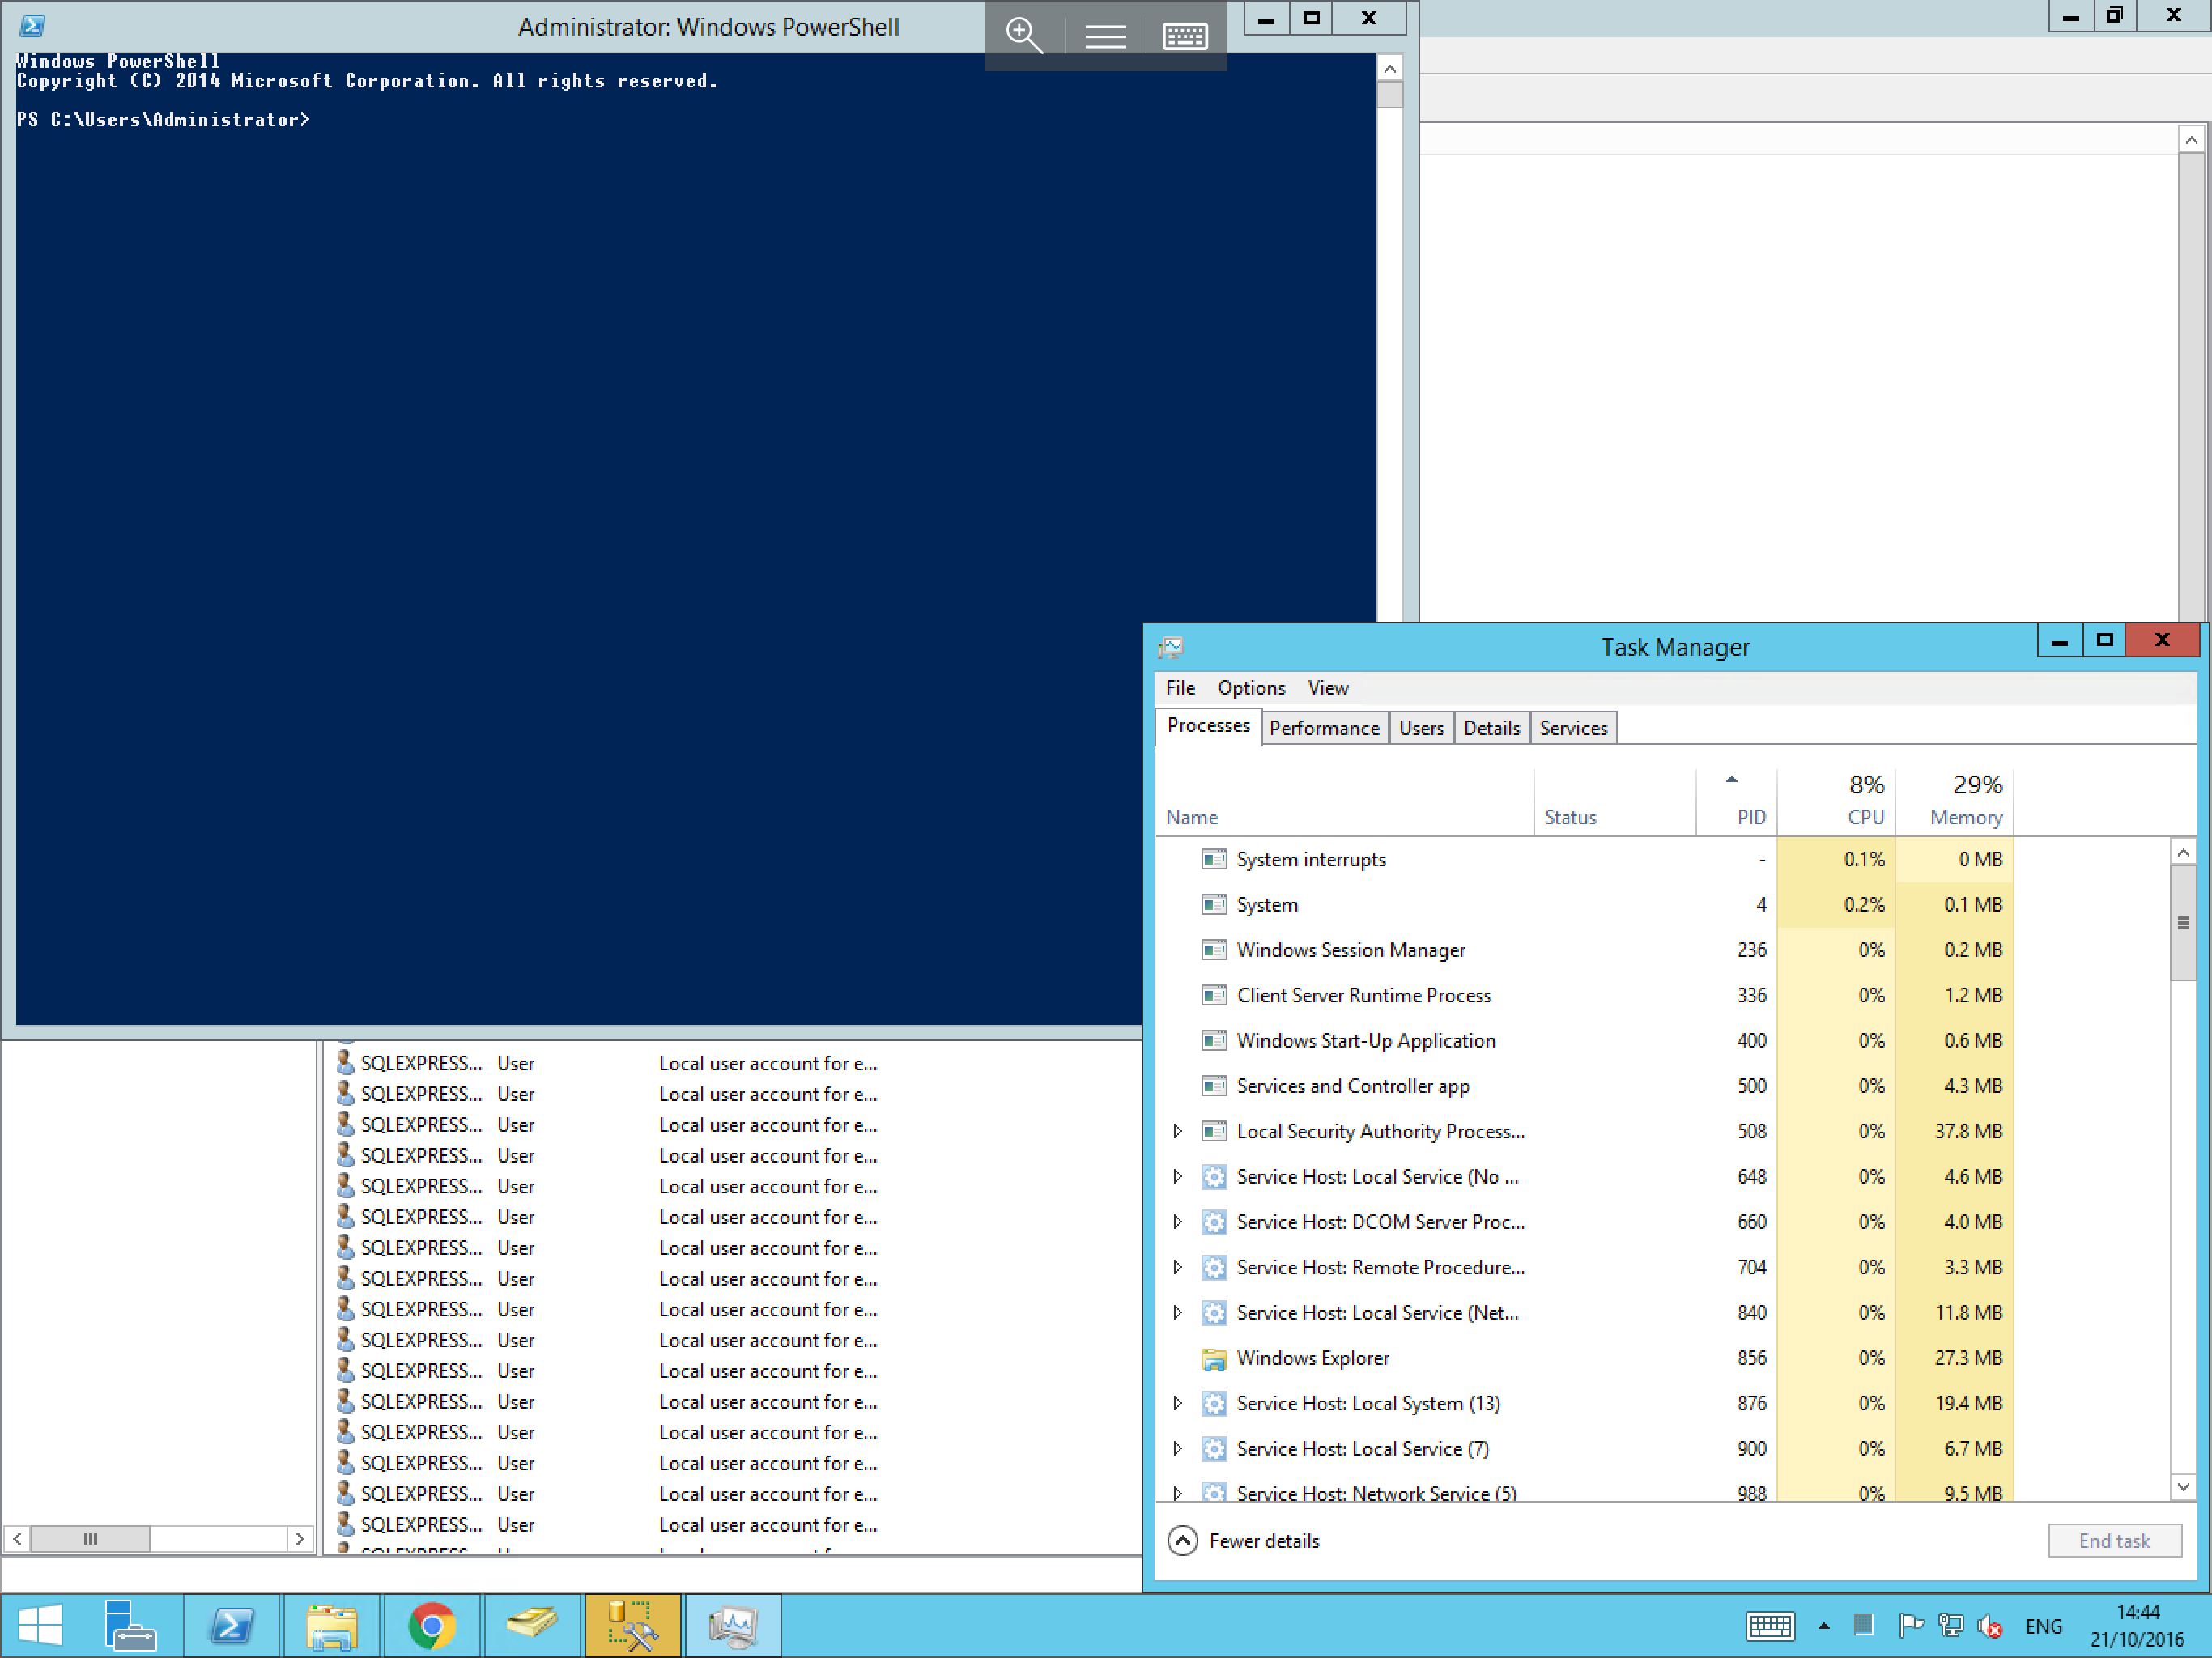The image size is (2212, 1658).
Task: Click the End task button
Action: [x=2114, y=1541]
